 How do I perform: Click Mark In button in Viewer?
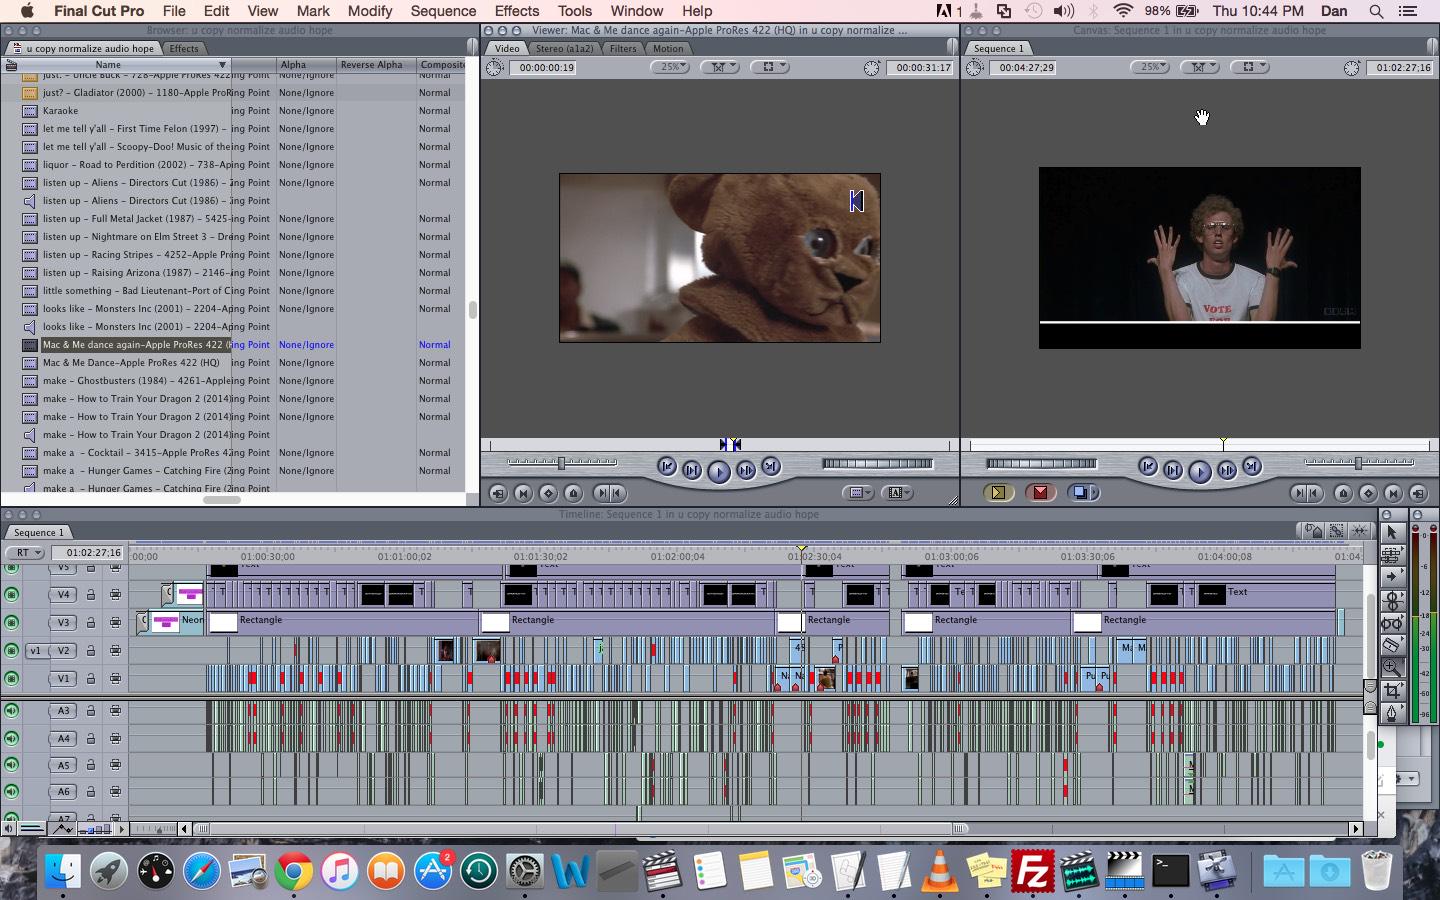coord(601,493)
